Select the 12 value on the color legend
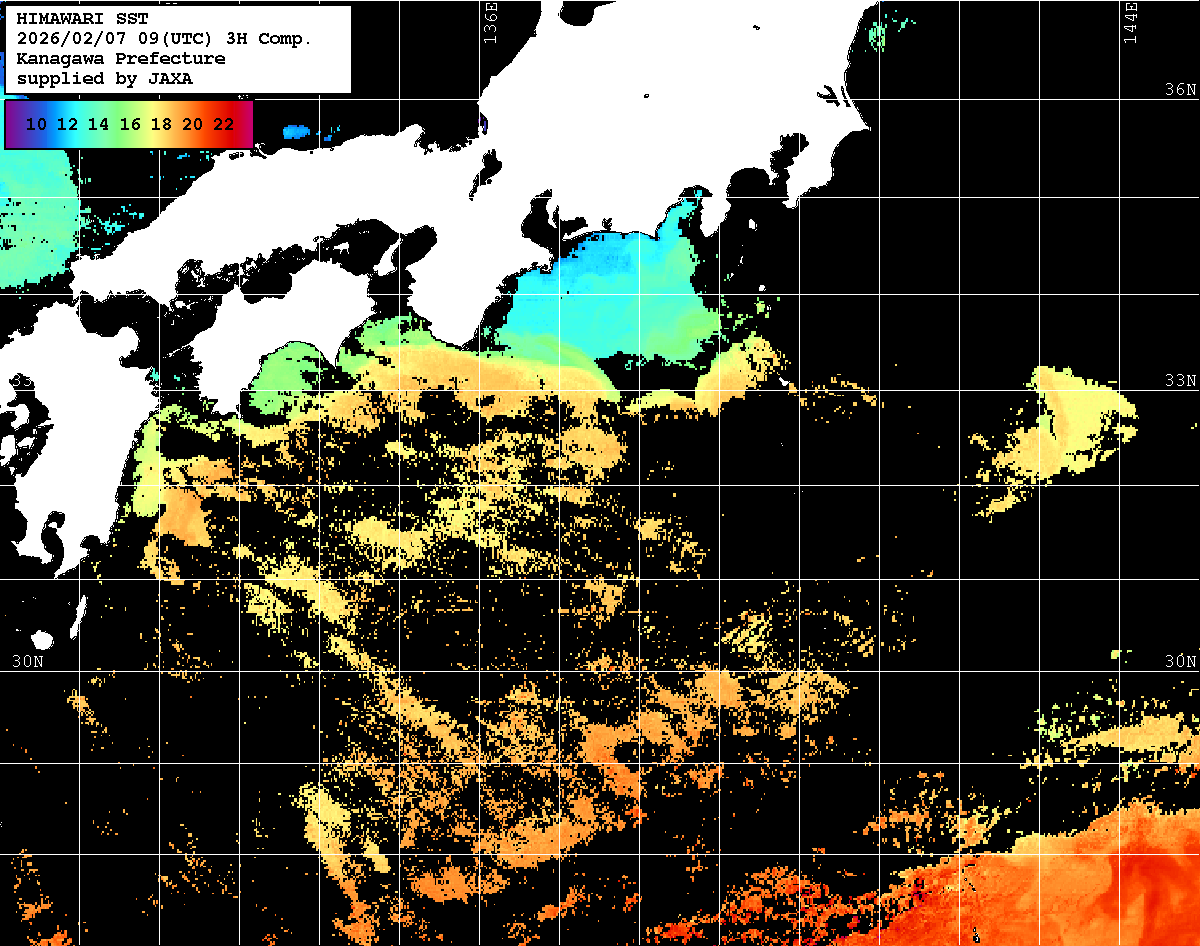 (x=67, y=124)
